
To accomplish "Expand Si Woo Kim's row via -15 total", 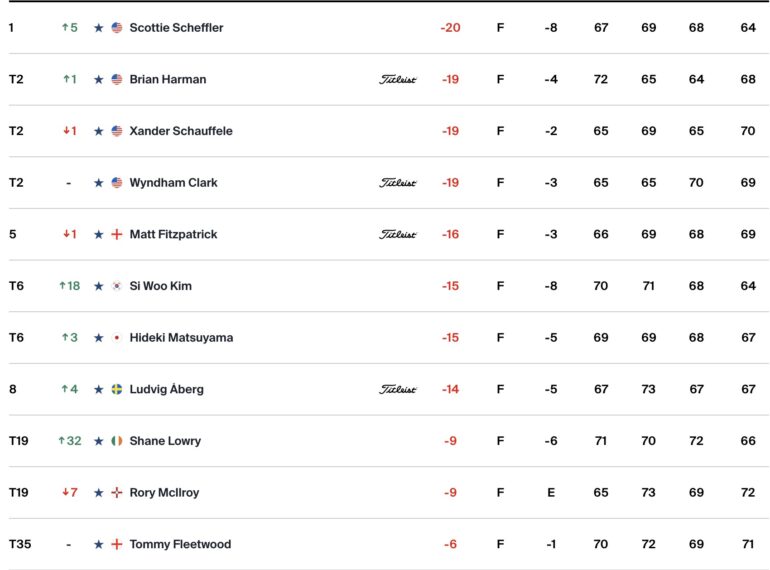I will (x=450, y=286).
